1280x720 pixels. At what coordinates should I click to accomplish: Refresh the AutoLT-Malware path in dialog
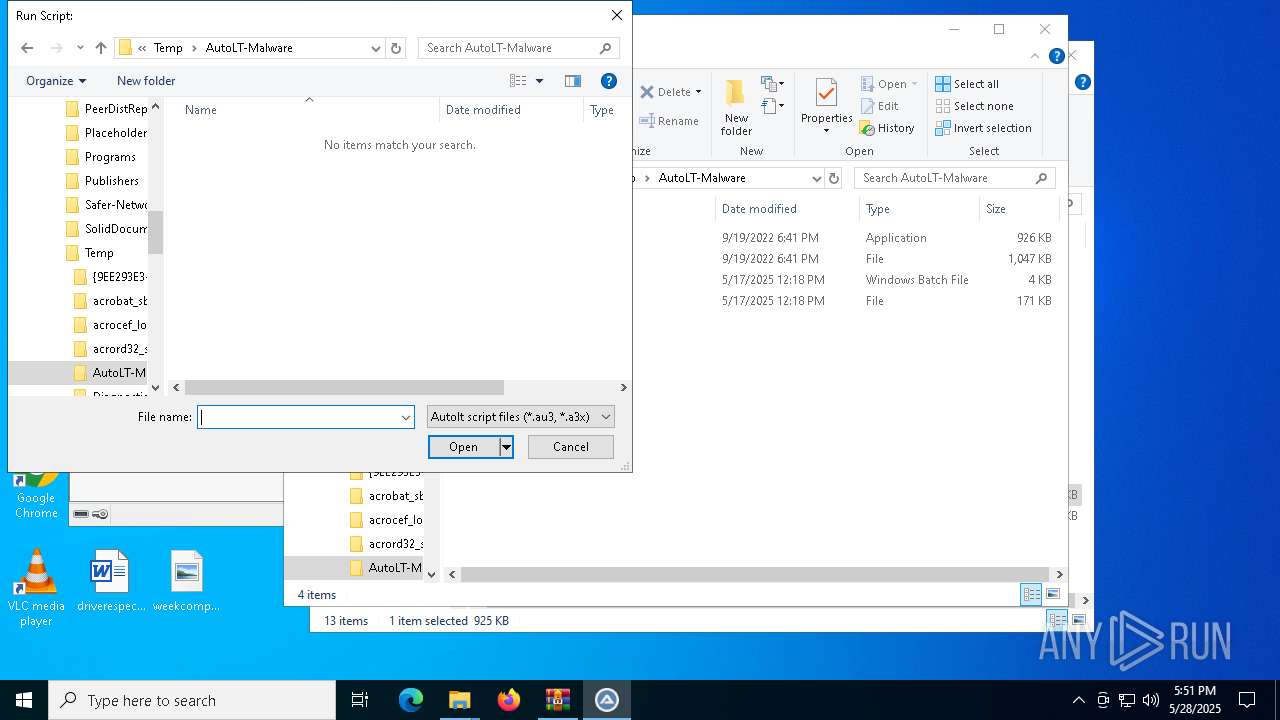(396, 48)
